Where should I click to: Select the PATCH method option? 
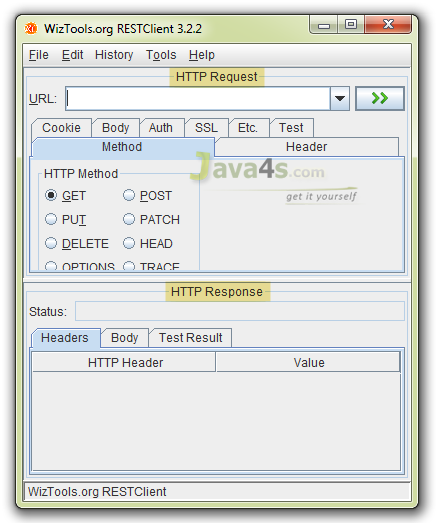click(x=129, y=219)
